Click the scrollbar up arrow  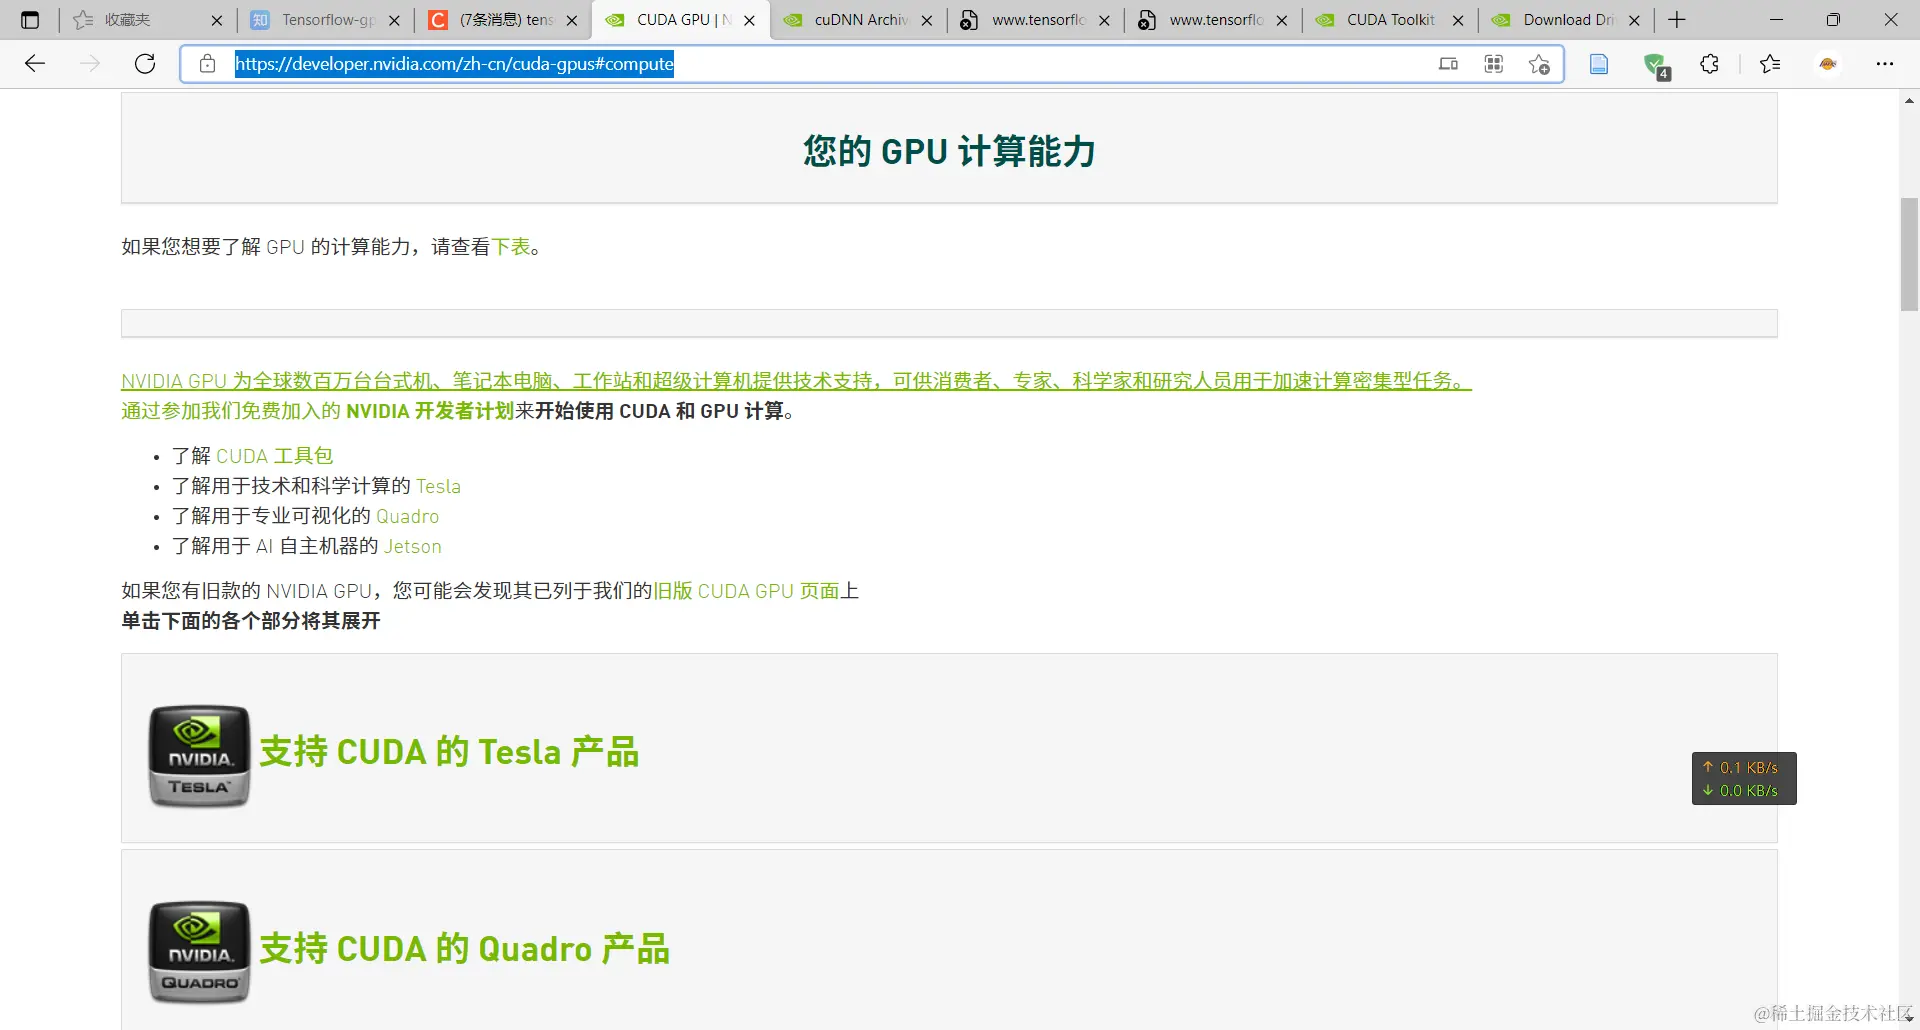[x=1909, y=101]
